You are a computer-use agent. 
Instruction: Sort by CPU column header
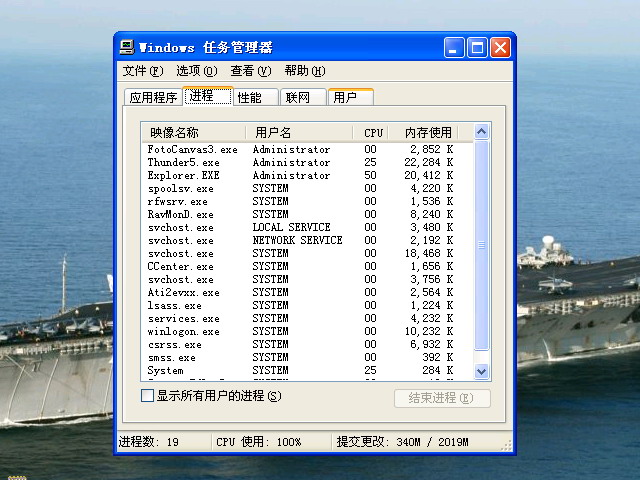(370, 133)
